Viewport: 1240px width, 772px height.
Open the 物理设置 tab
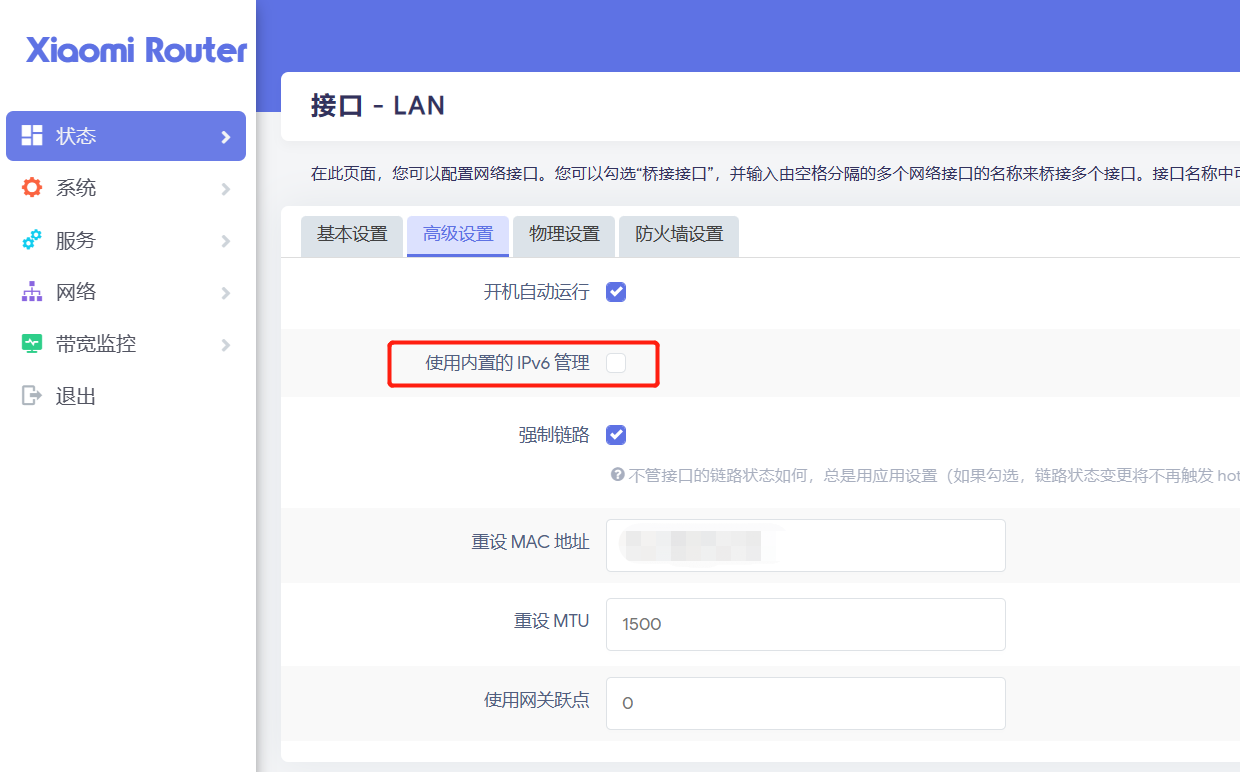click(564, 235)
